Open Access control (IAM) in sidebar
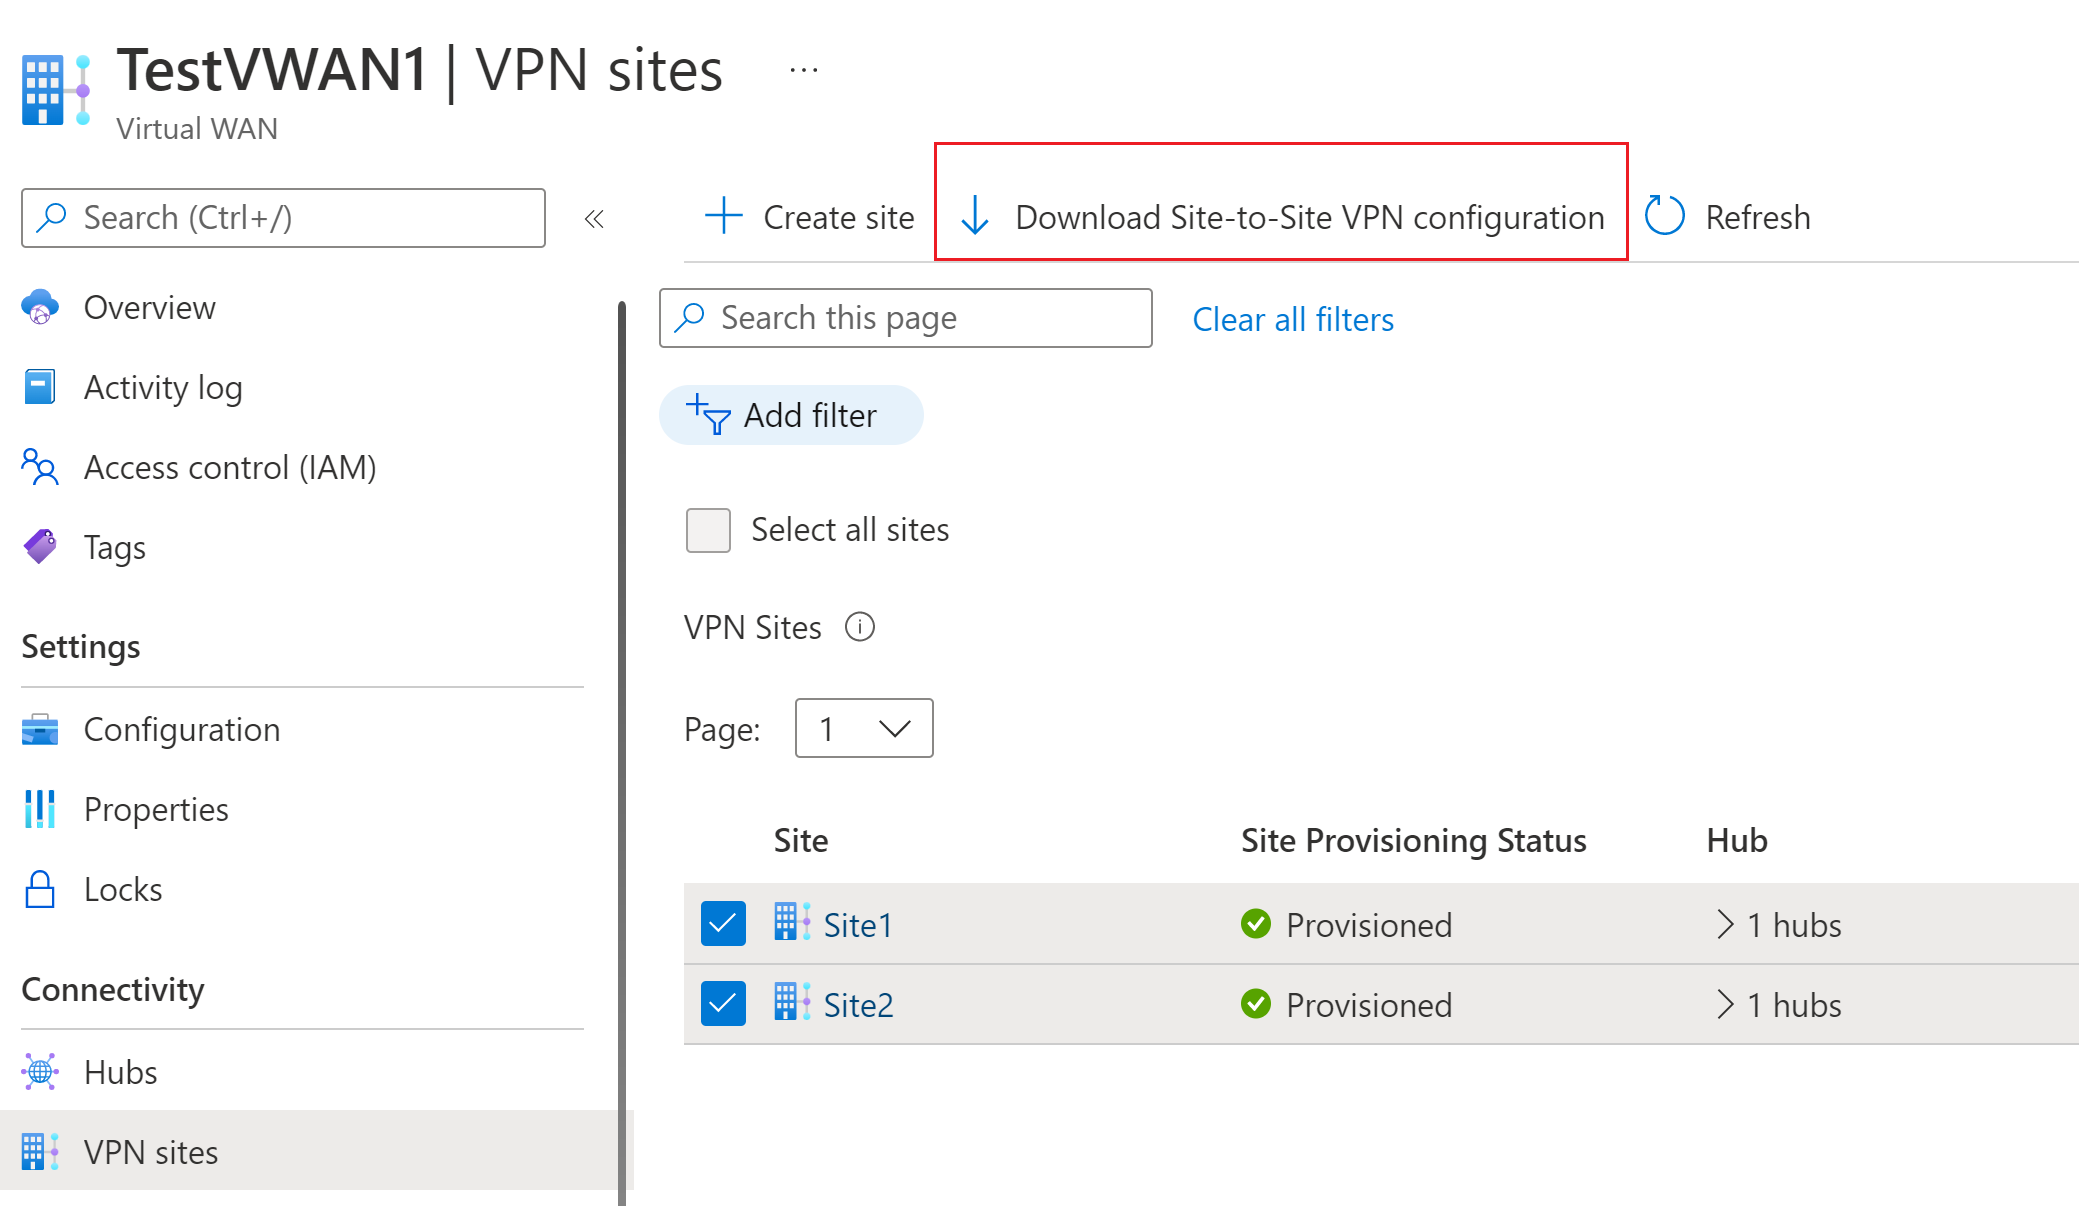Screen dimensions: 2079x1206 [229, 468]
